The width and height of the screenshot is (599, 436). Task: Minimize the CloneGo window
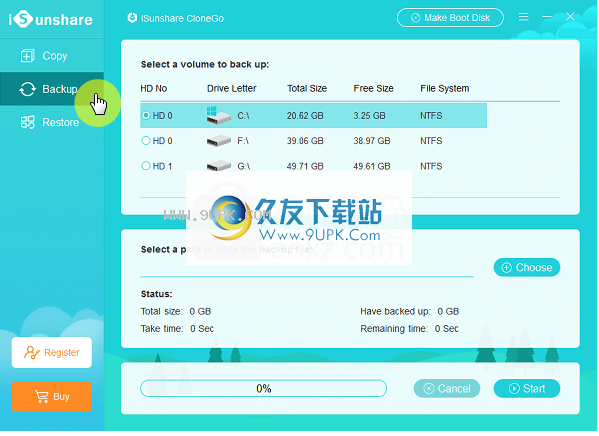pos(547,16)
